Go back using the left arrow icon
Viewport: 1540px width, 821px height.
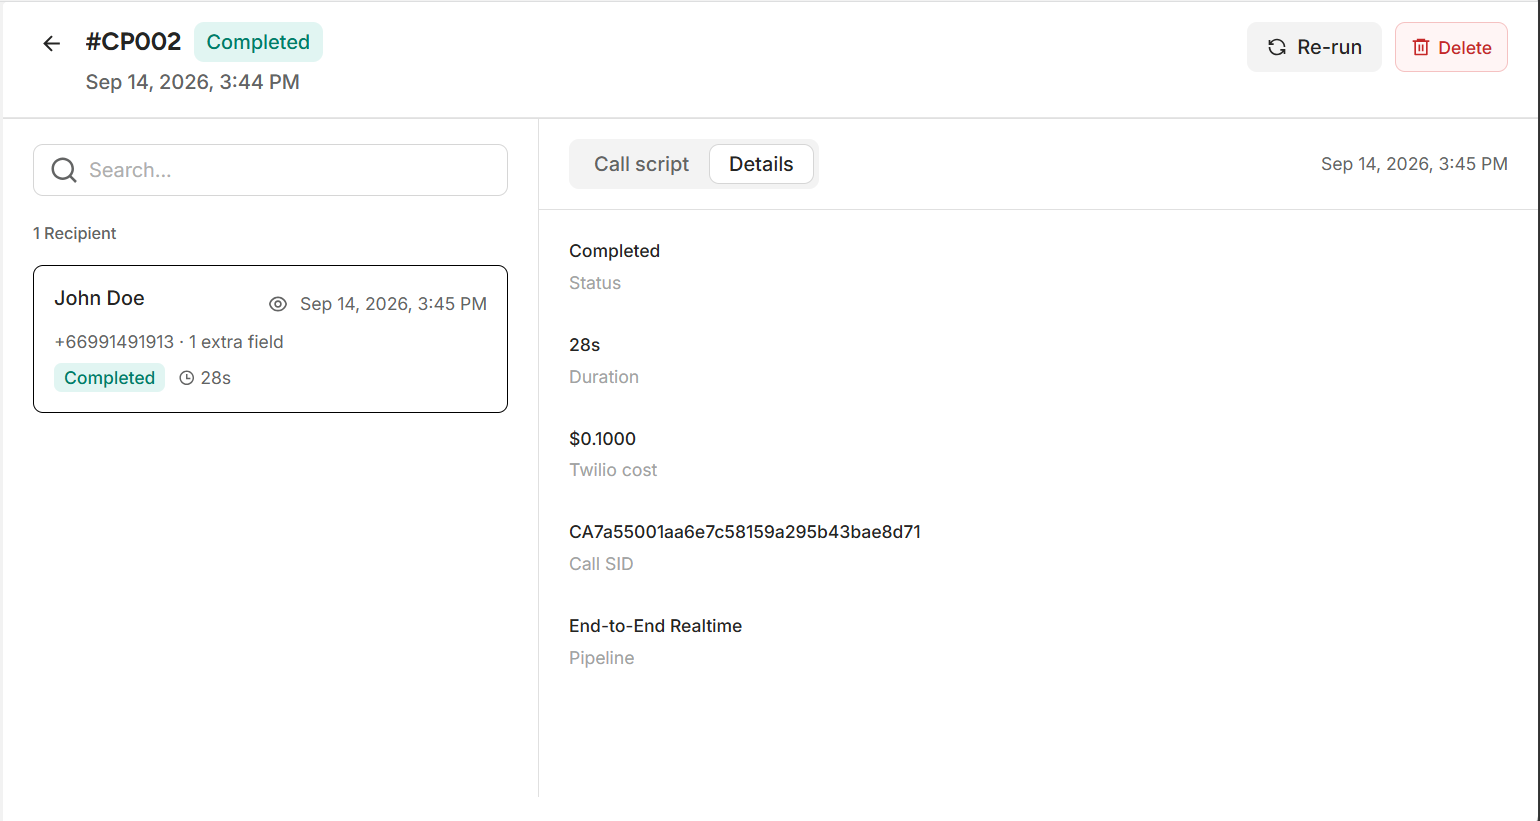51,43
